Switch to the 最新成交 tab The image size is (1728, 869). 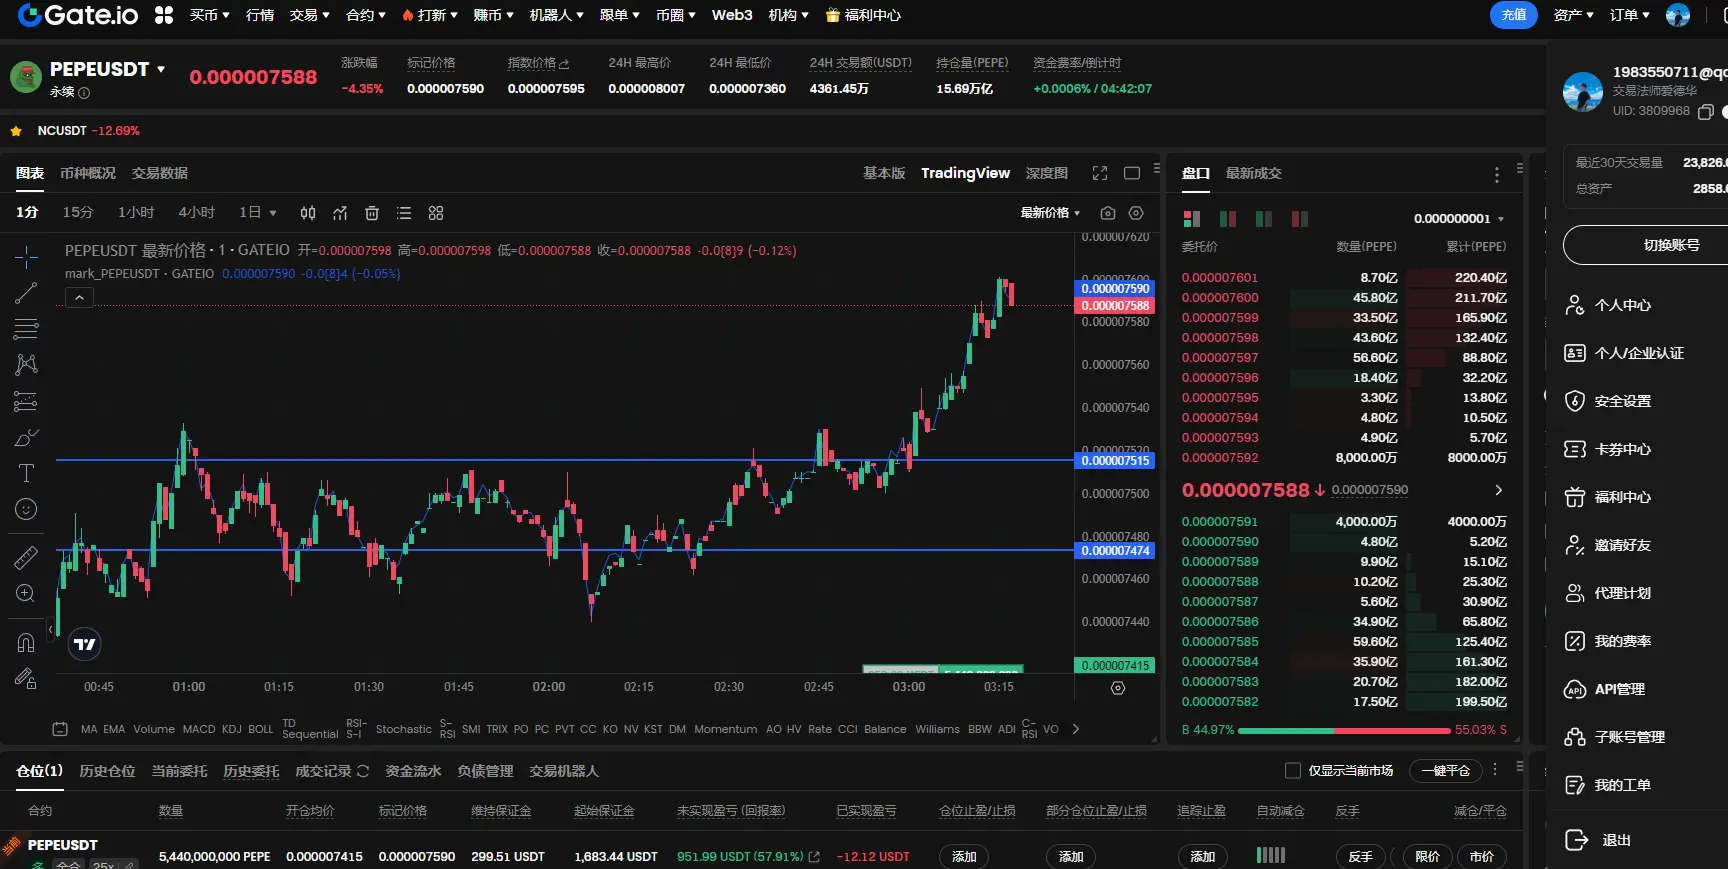point(1253,173)
